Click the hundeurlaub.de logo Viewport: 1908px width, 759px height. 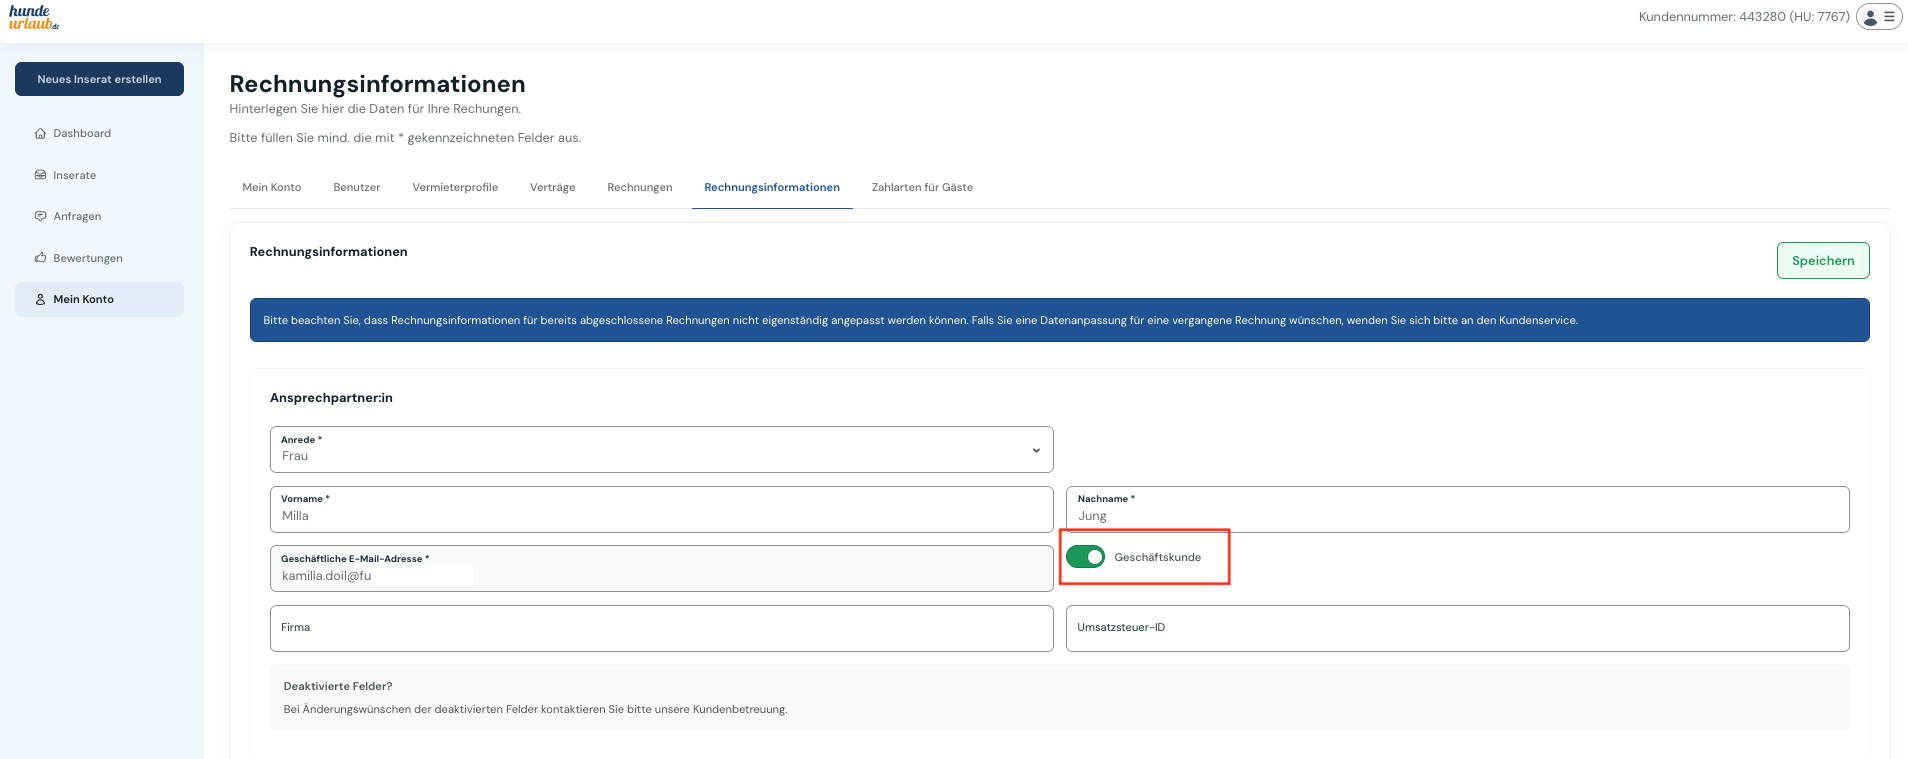[34, 17]
